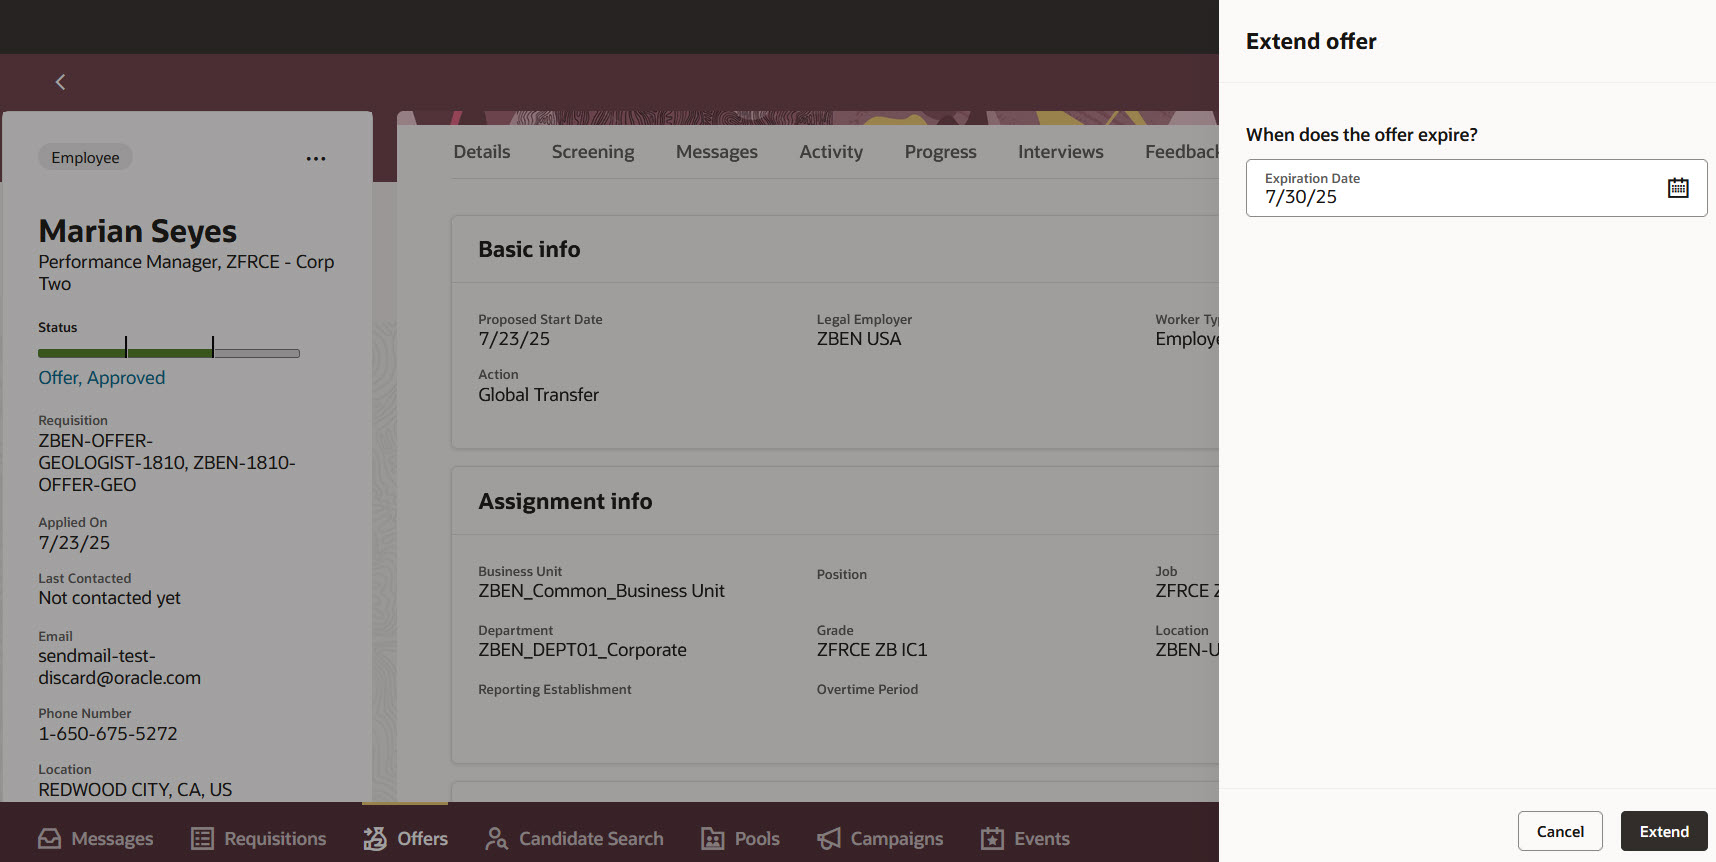Open Events in the bottom navigation
Image resolution: width=1716 pixels, height=862 pixels.
(1025, 839)
